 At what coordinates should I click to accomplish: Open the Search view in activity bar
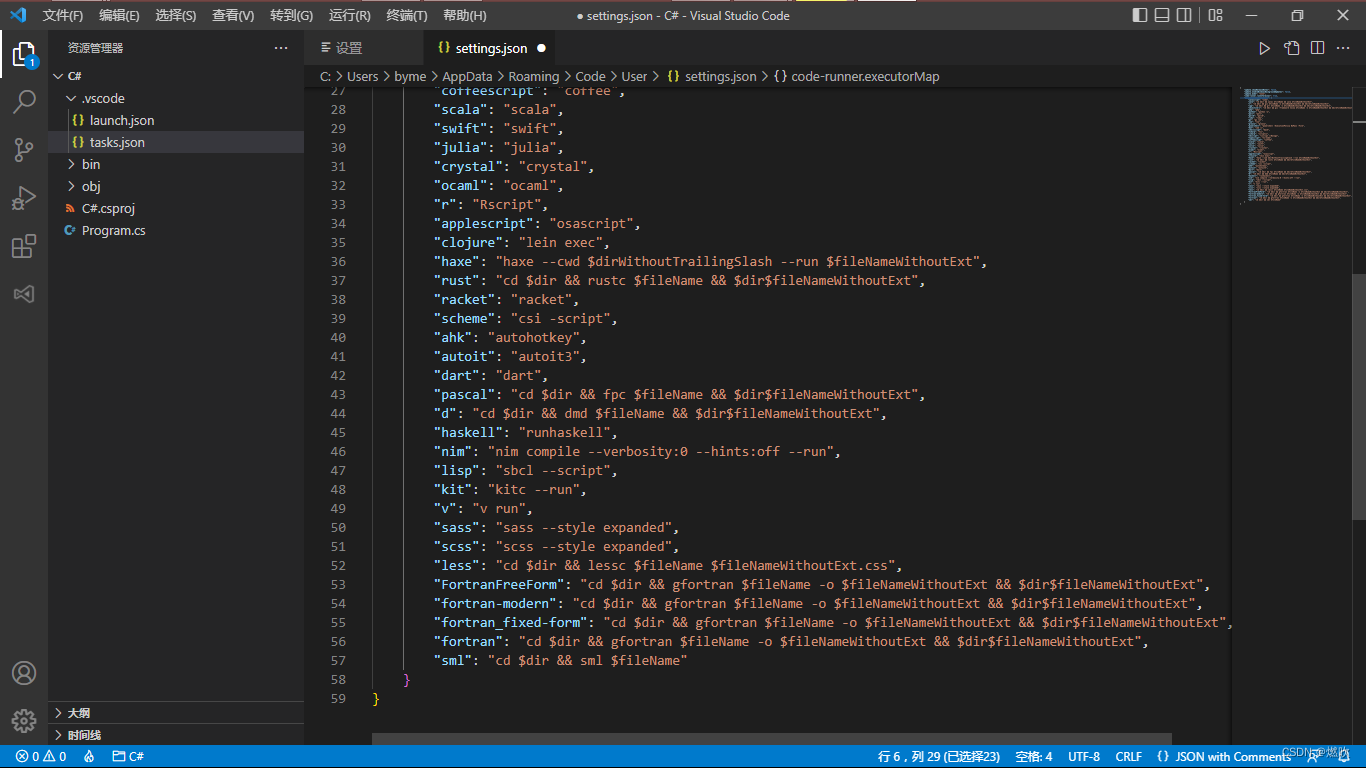[24, 101]
